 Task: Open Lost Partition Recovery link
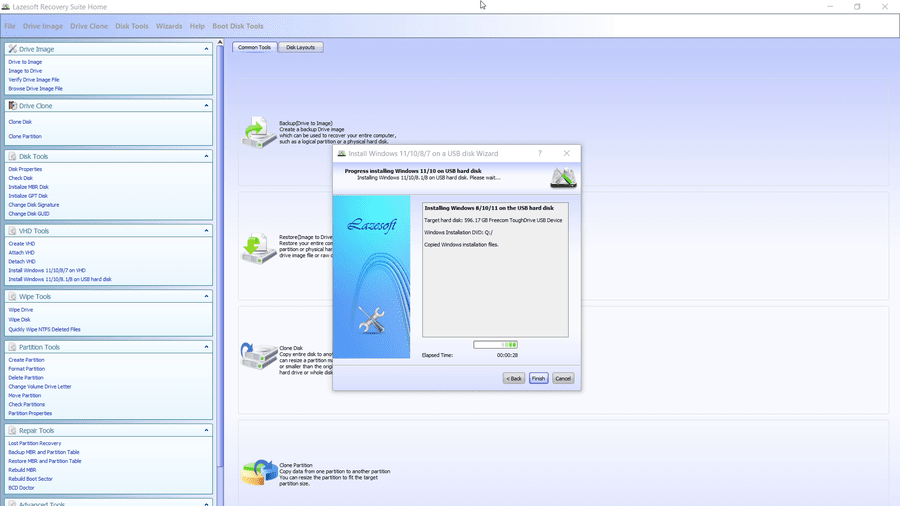35,443
